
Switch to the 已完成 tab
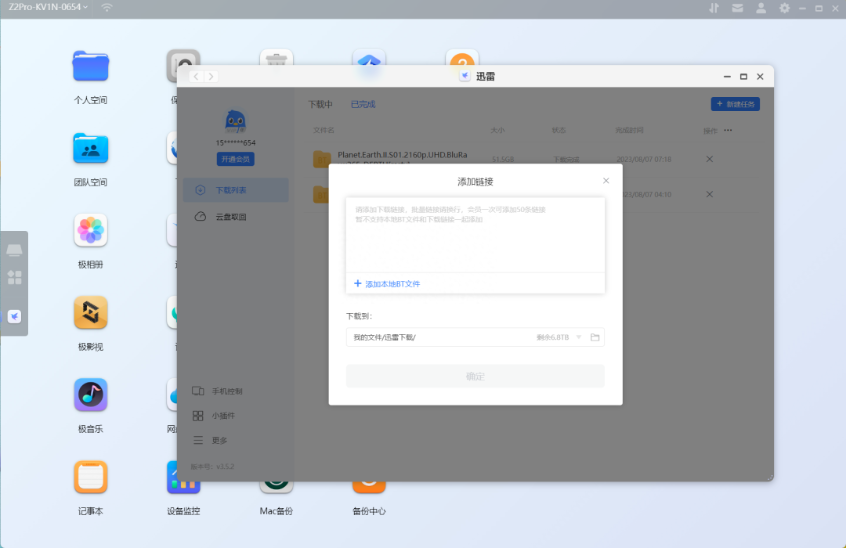pos(363,104)
